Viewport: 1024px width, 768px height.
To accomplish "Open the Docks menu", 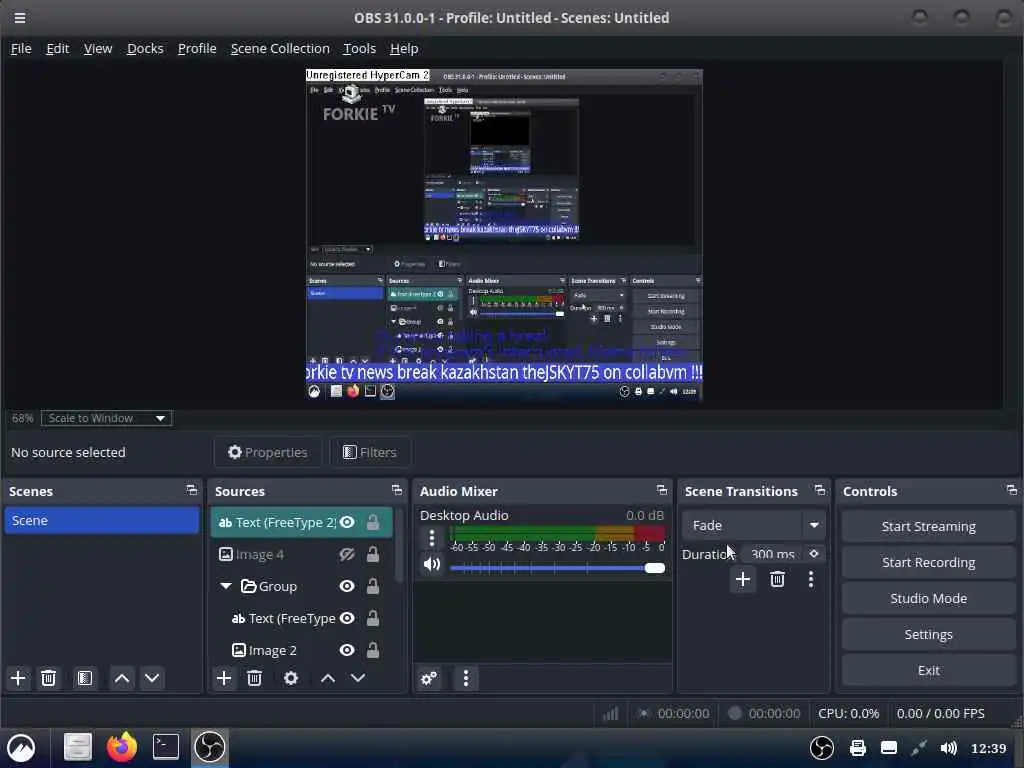I will 145,48.
